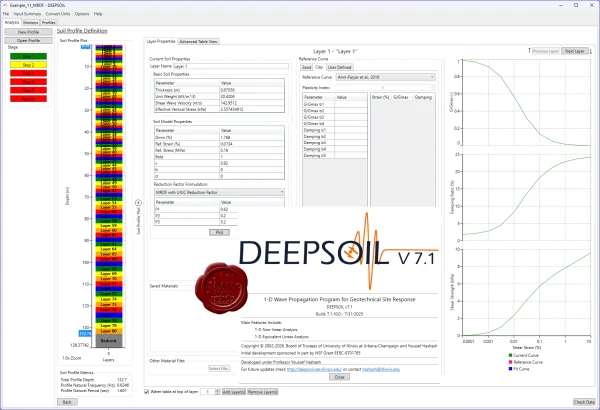Click the down arrow beside Next Layer

click(591, 51)
